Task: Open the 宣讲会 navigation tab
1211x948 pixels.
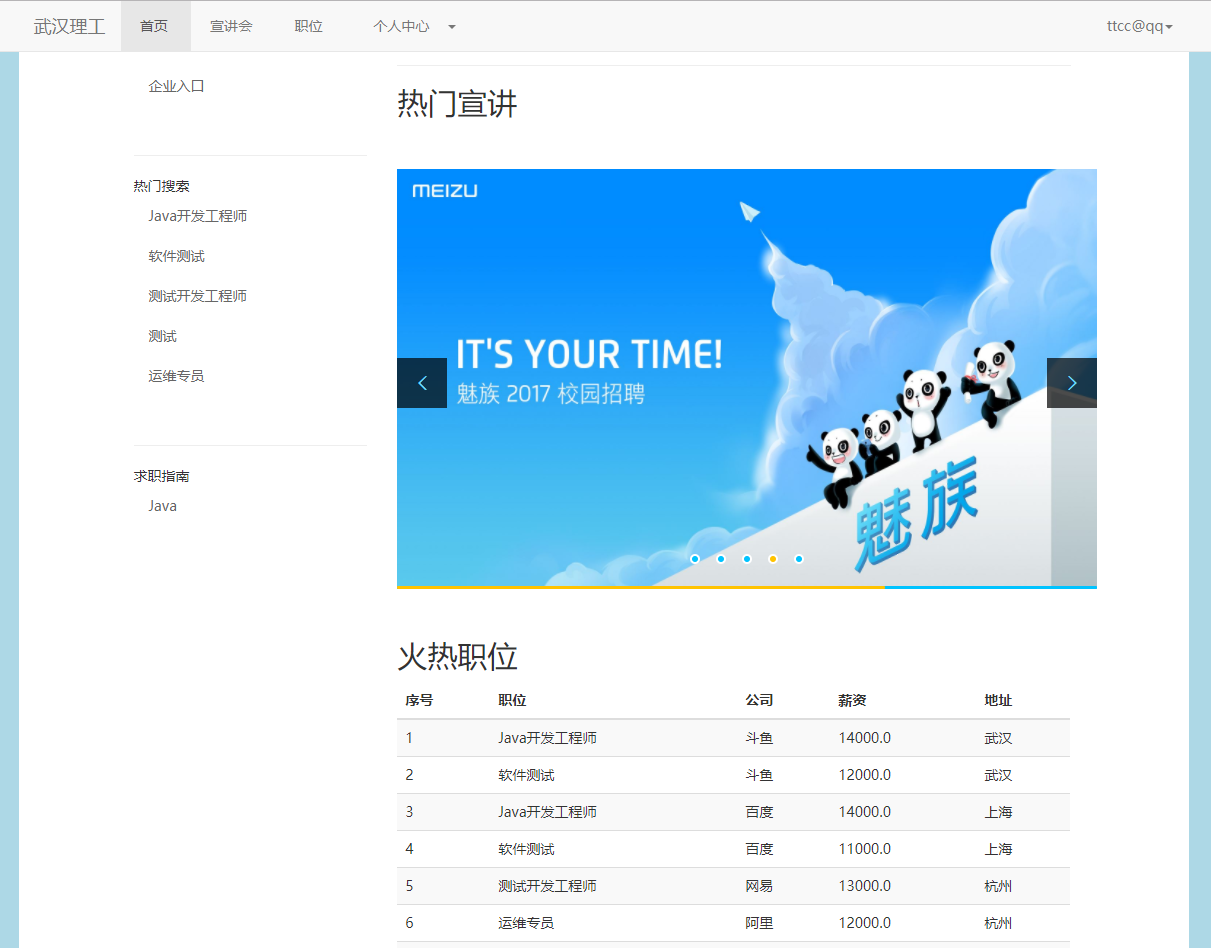Action: click(231, 26)
